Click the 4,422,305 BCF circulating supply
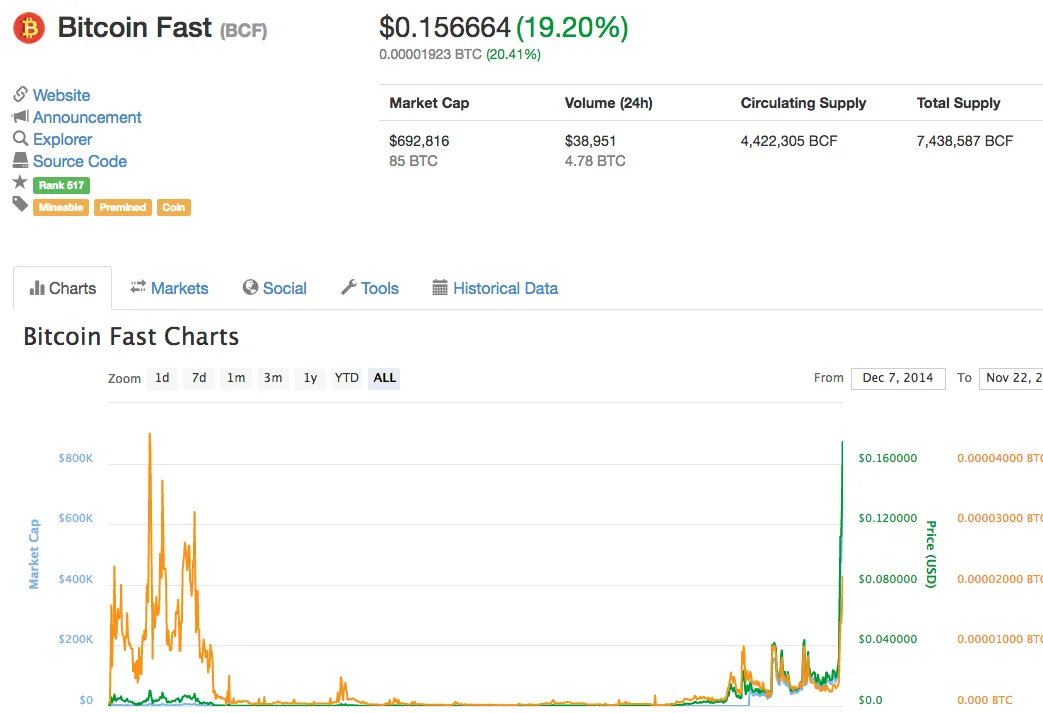Screen dimensions: 1043x713 click(789, 141)
